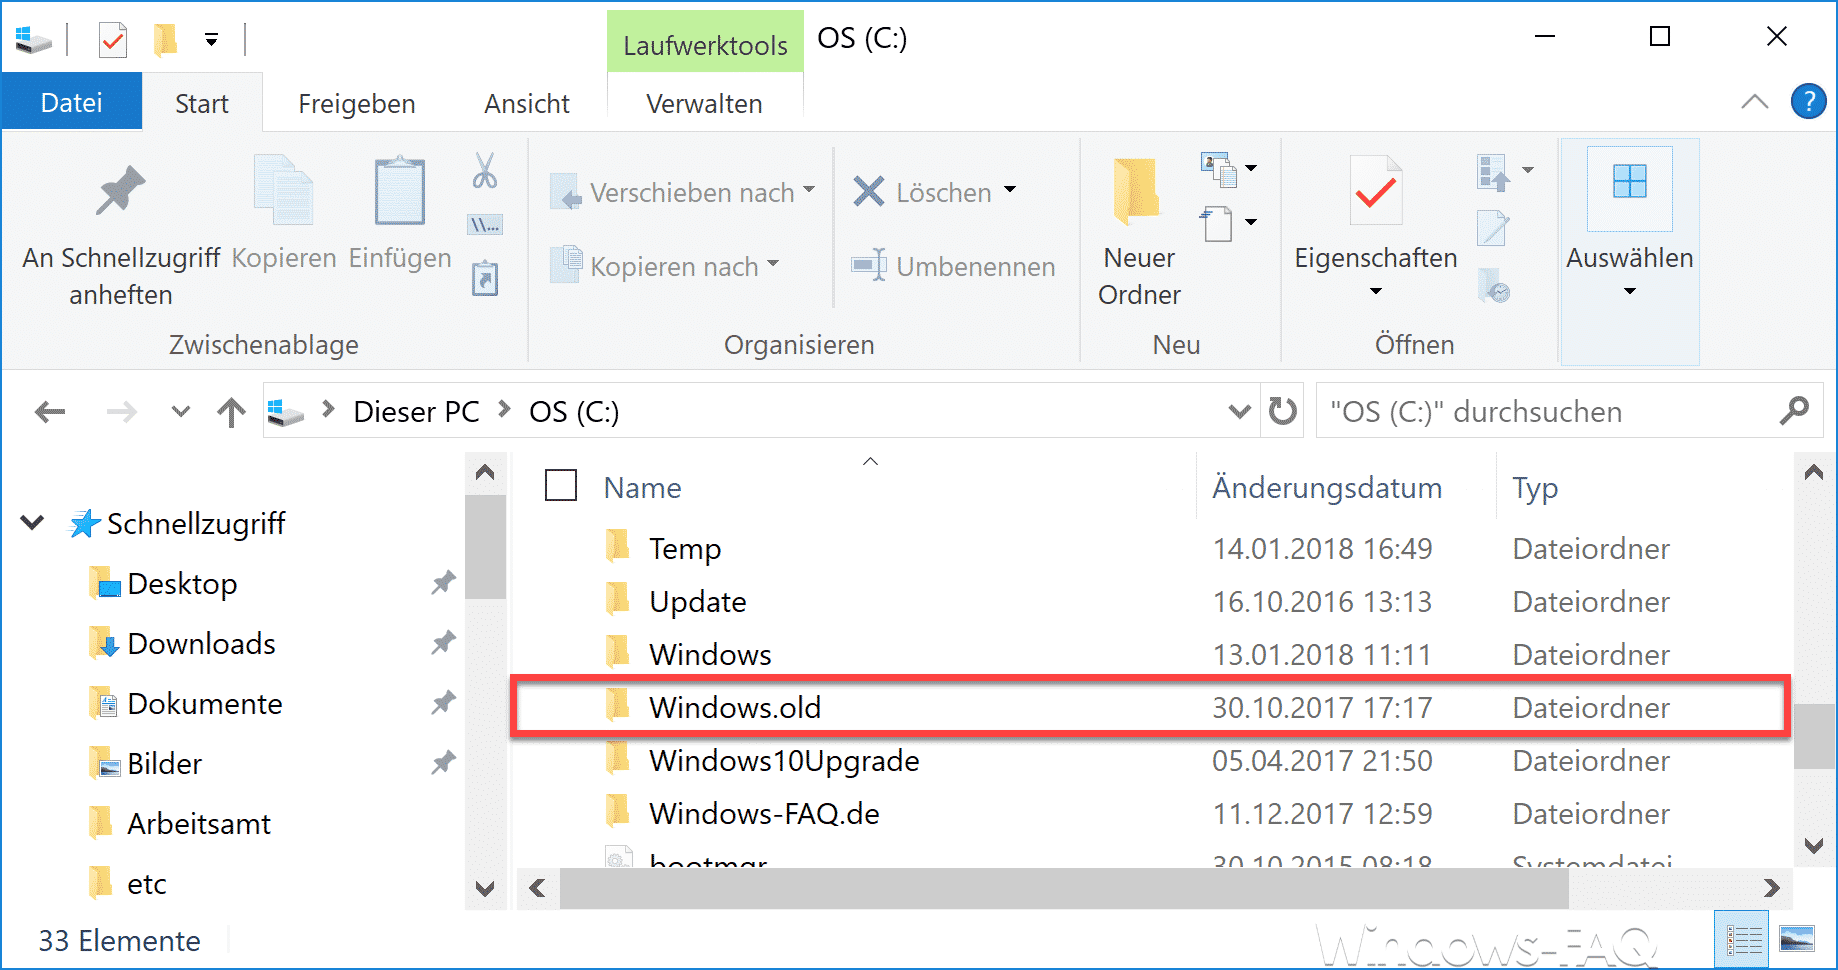
Task: Switch to the Ansicht tab
Action: (x=527, y=103)
